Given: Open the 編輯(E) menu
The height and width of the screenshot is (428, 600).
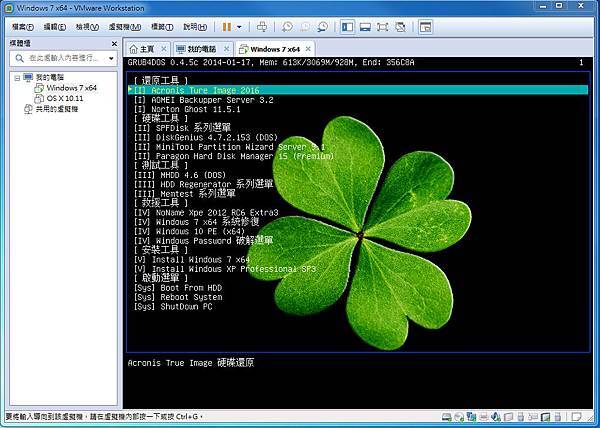Looking at the screenshot, I should coord(55,27).
